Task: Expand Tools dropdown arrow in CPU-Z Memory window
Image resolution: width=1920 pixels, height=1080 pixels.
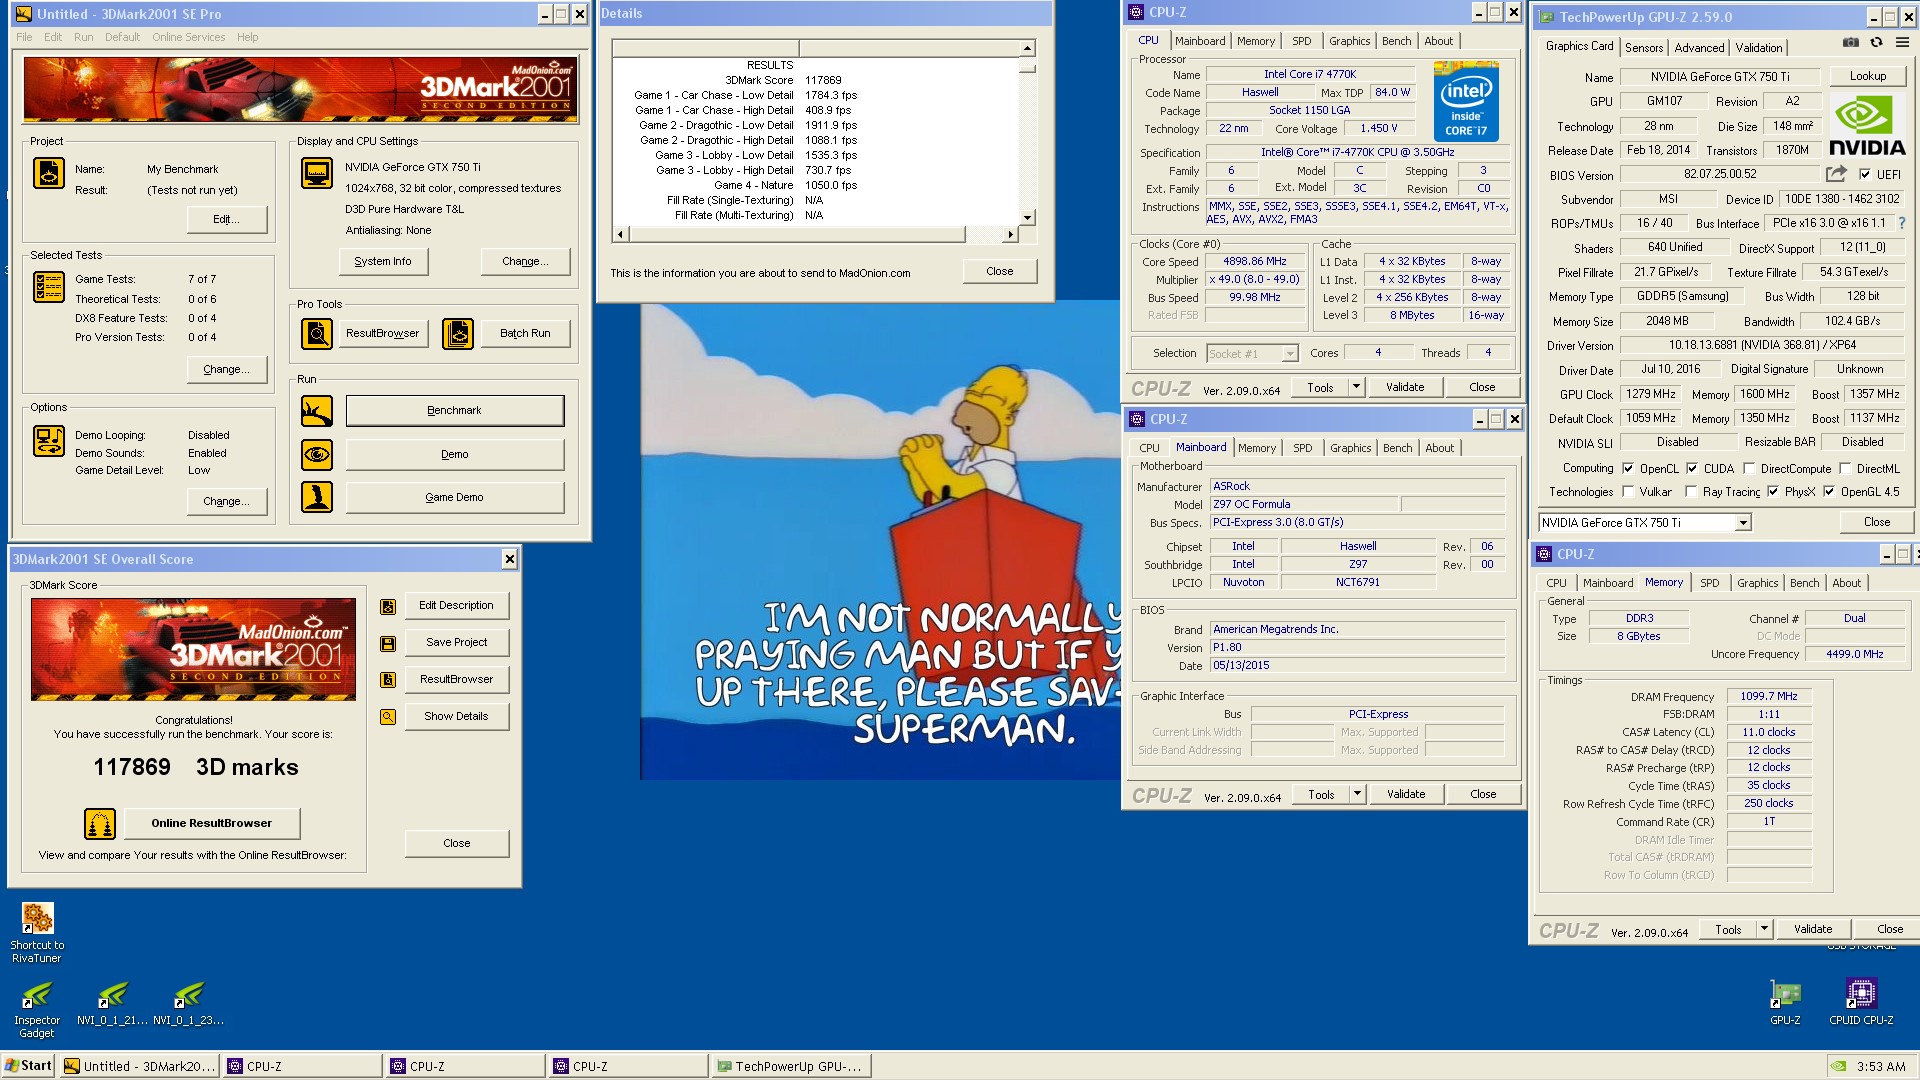Action: click(1764, 929)
